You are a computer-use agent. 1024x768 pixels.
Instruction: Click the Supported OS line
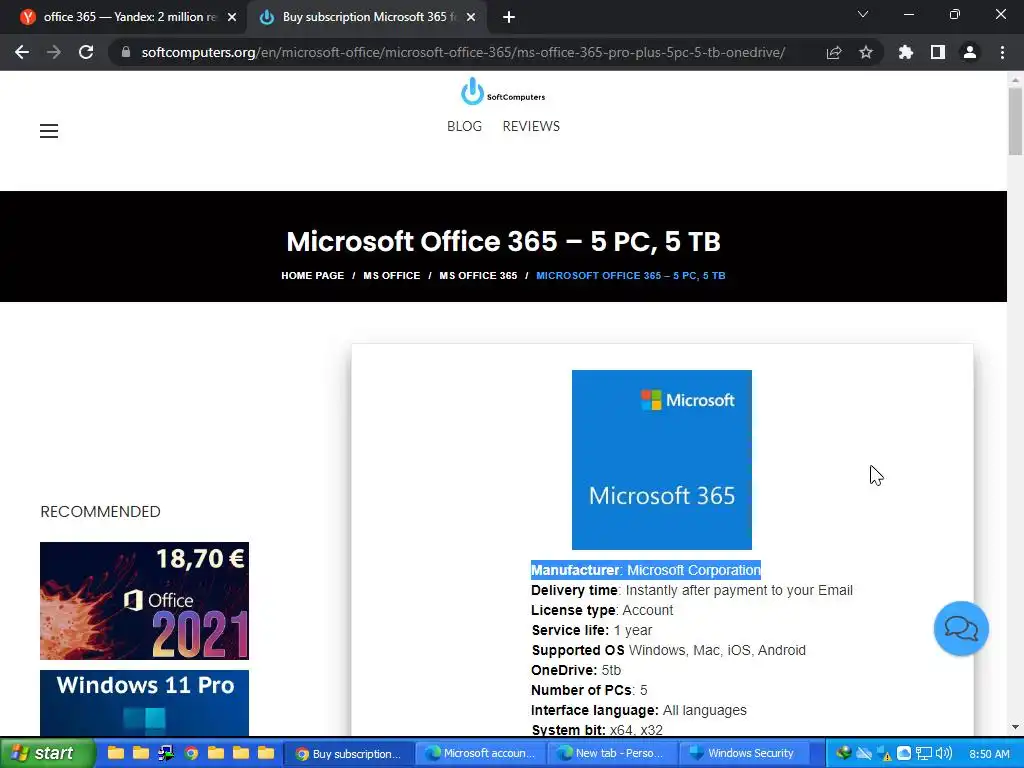(668, 650)
